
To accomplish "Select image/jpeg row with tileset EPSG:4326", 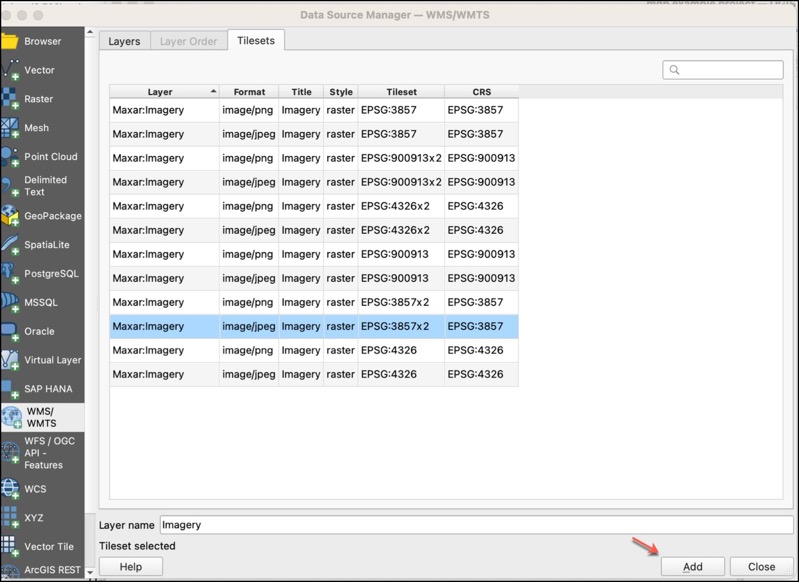I will 314,374.
